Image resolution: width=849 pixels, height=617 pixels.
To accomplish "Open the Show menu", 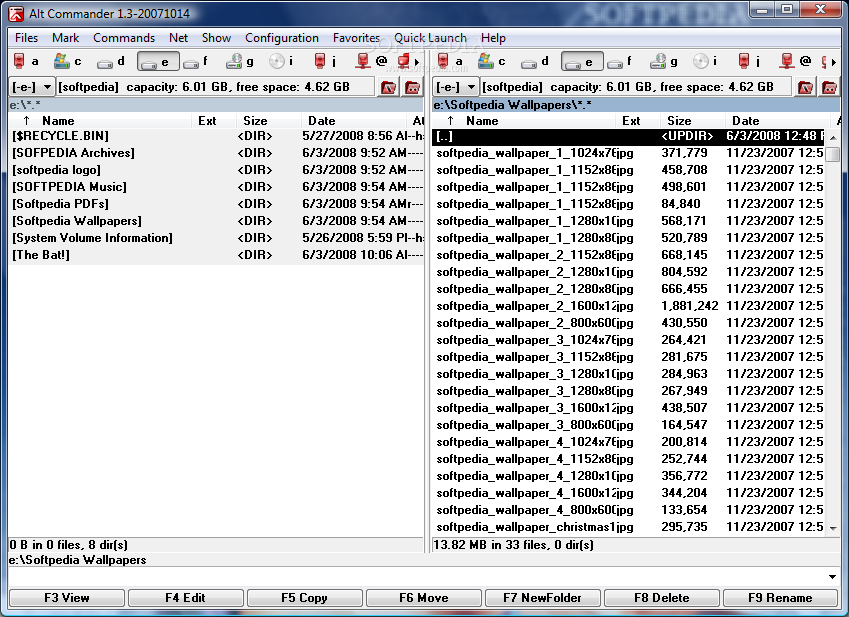I will point(216,38).
